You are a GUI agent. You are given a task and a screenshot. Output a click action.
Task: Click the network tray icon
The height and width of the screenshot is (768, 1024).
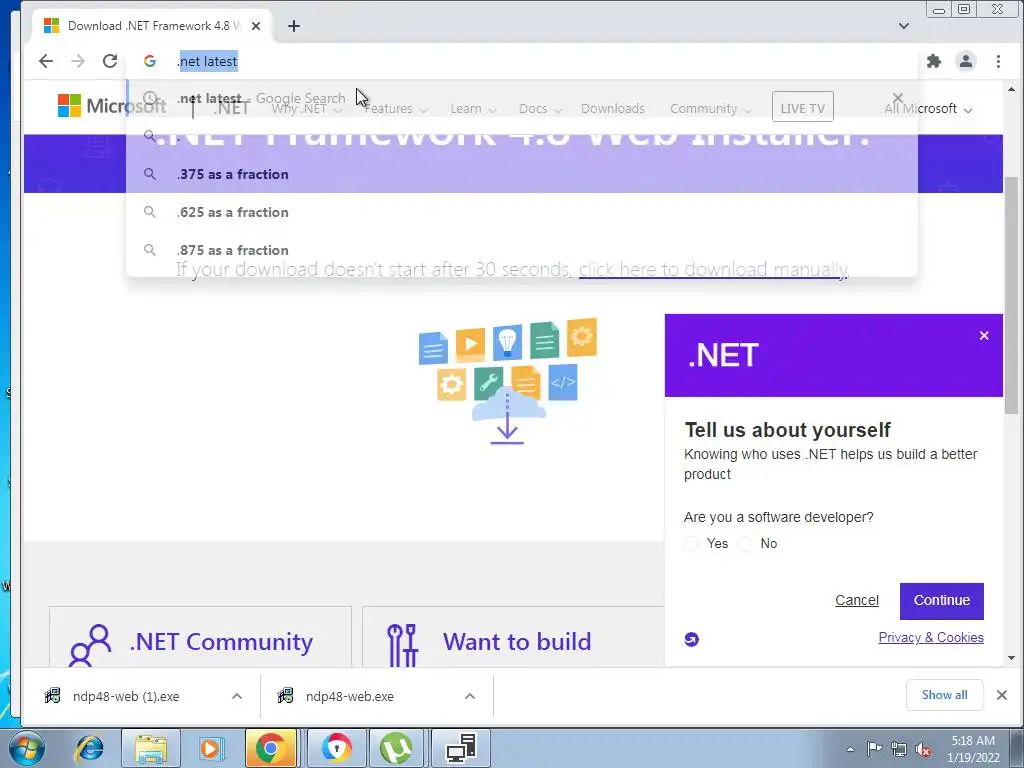click(899, 750)
